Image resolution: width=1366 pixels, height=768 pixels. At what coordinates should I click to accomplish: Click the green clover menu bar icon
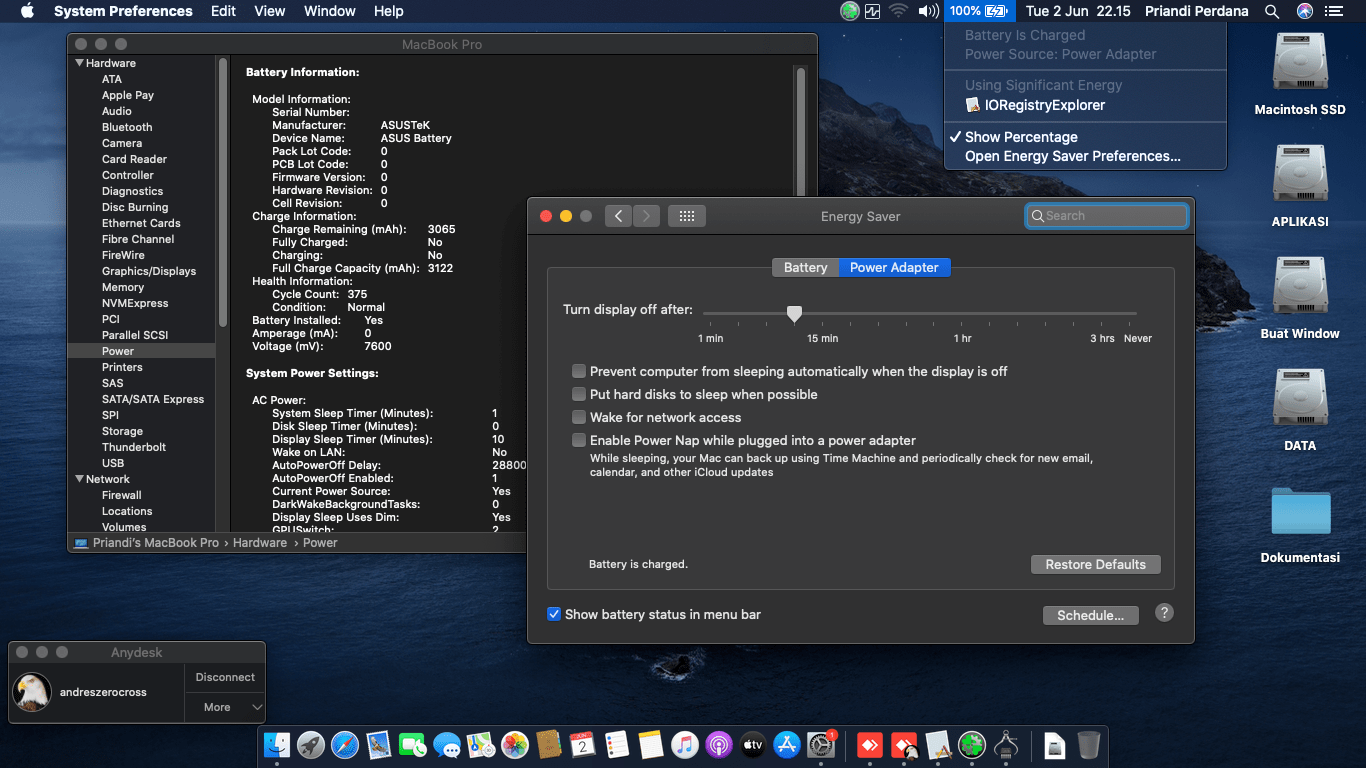pos(850,11)
